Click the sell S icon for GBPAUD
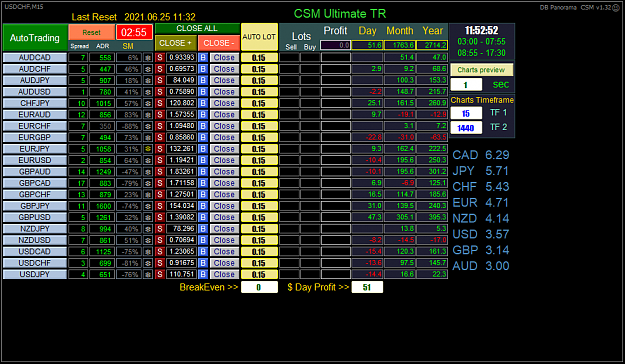625x364 pixels. [x=160, y=172]
